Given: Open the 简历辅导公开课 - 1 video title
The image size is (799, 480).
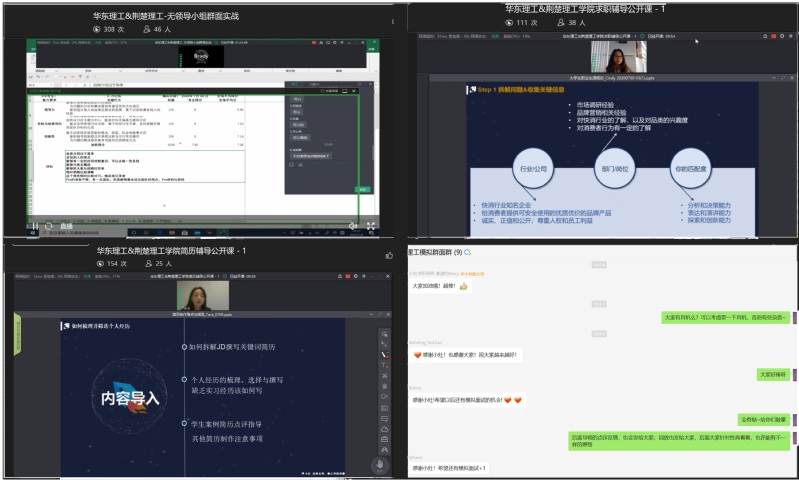Looking at the screenshot, I should coord(171,250).
